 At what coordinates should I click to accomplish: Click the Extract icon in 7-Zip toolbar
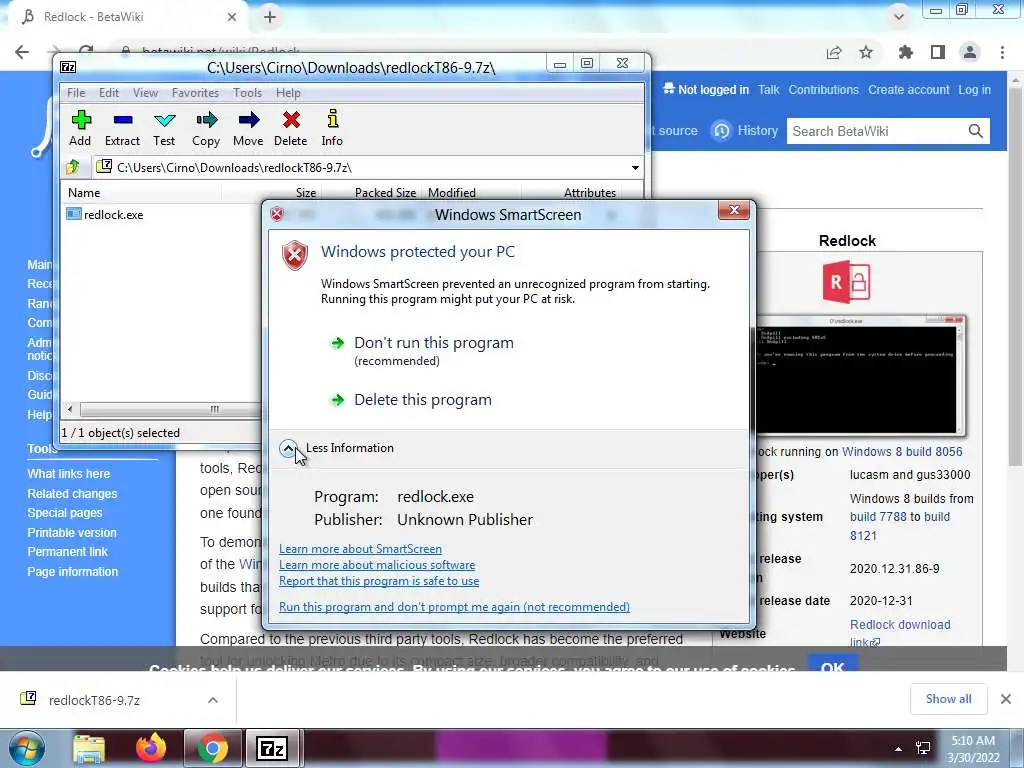(x=123, y=120)
